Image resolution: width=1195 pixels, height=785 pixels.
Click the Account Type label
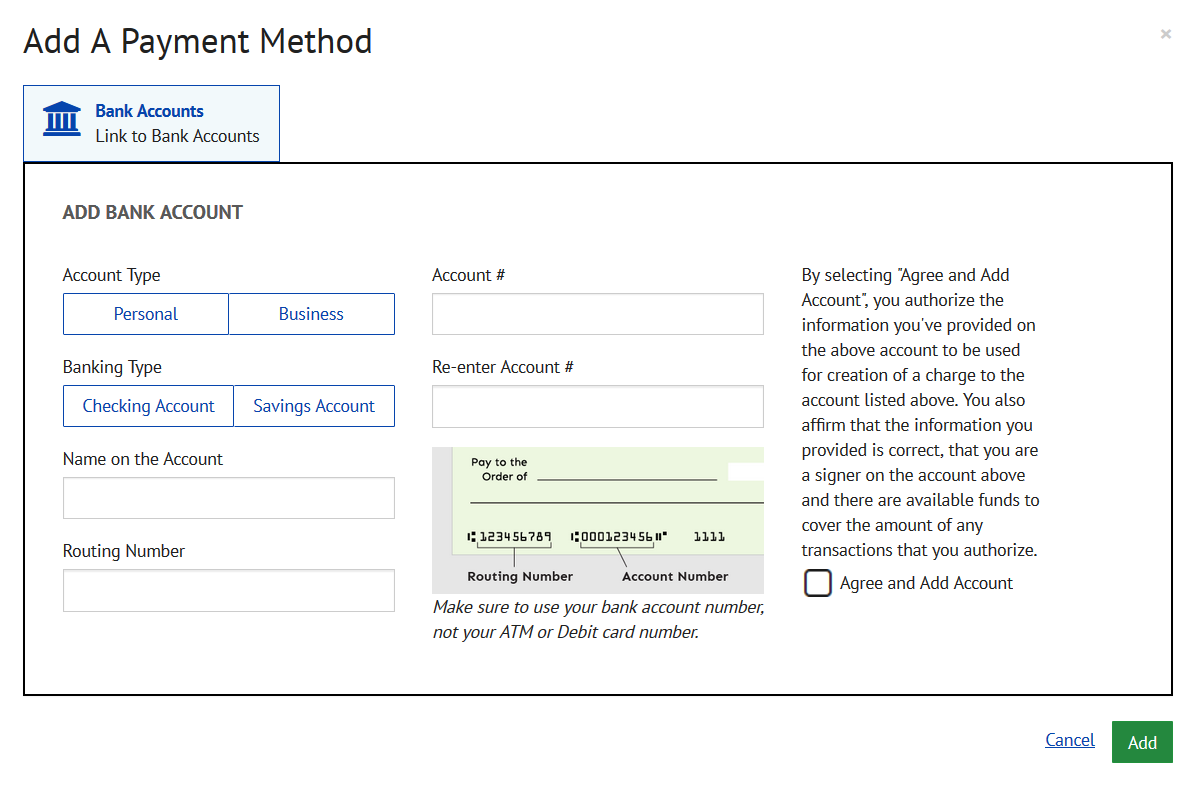pyautogui.click(x=111, y=275)
